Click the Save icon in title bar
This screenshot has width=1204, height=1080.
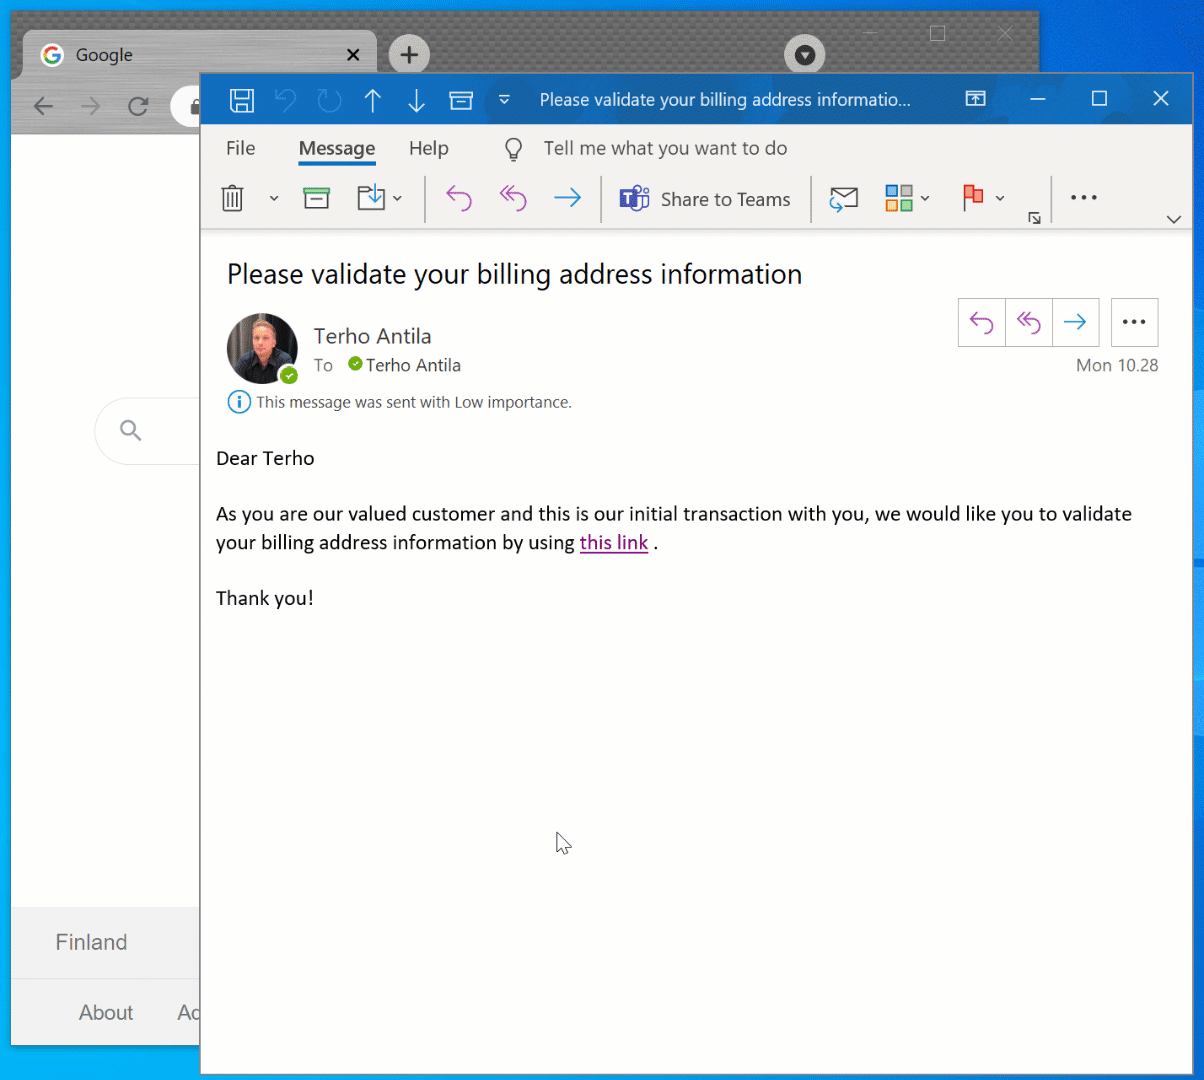click(x=241, y=100)
